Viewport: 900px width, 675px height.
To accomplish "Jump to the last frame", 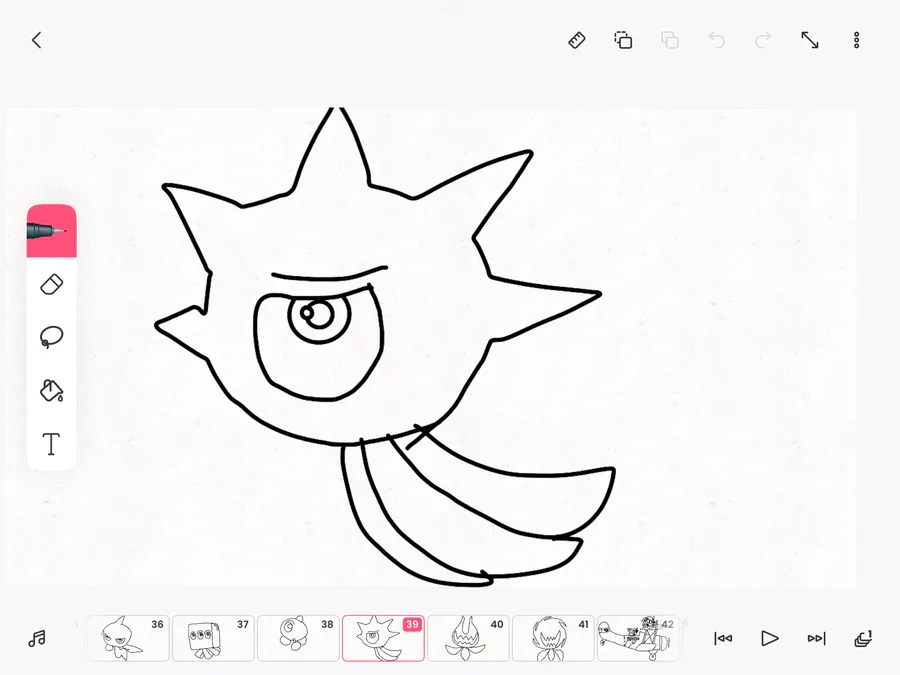I will pyautogui.click(x=816, y=638).
